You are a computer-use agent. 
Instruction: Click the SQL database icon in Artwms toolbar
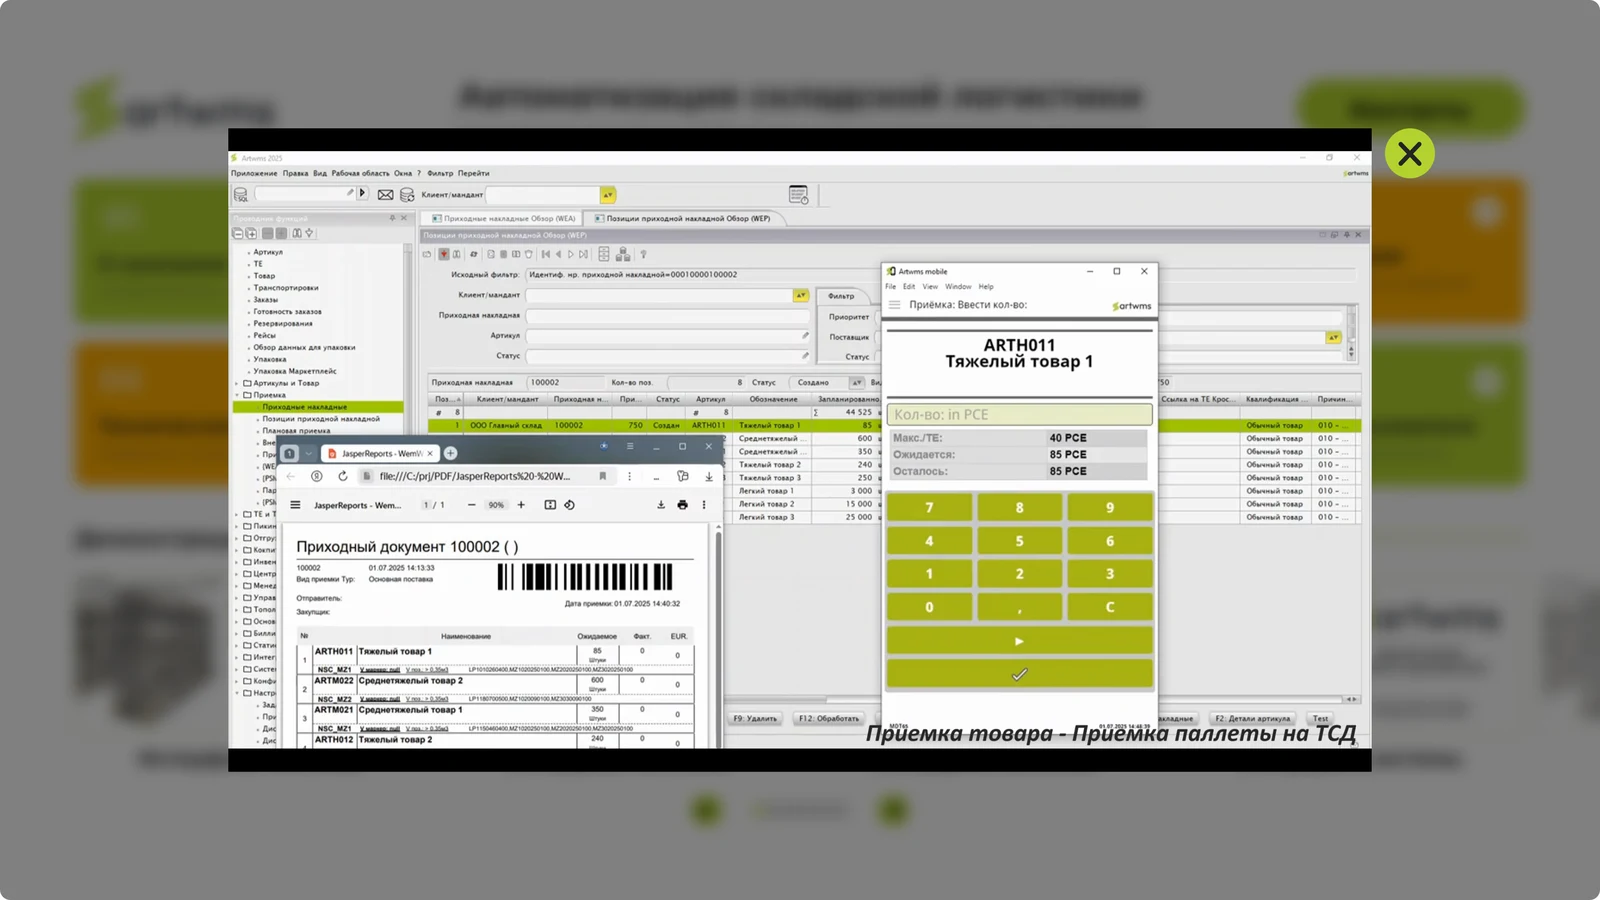coord(240,195)
